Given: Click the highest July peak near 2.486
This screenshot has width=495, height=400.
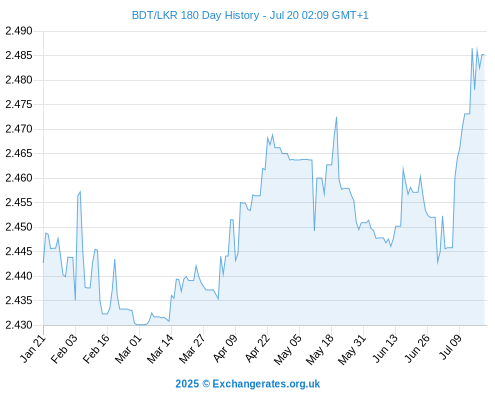Looking at the screenshot, I should (472, 49).
